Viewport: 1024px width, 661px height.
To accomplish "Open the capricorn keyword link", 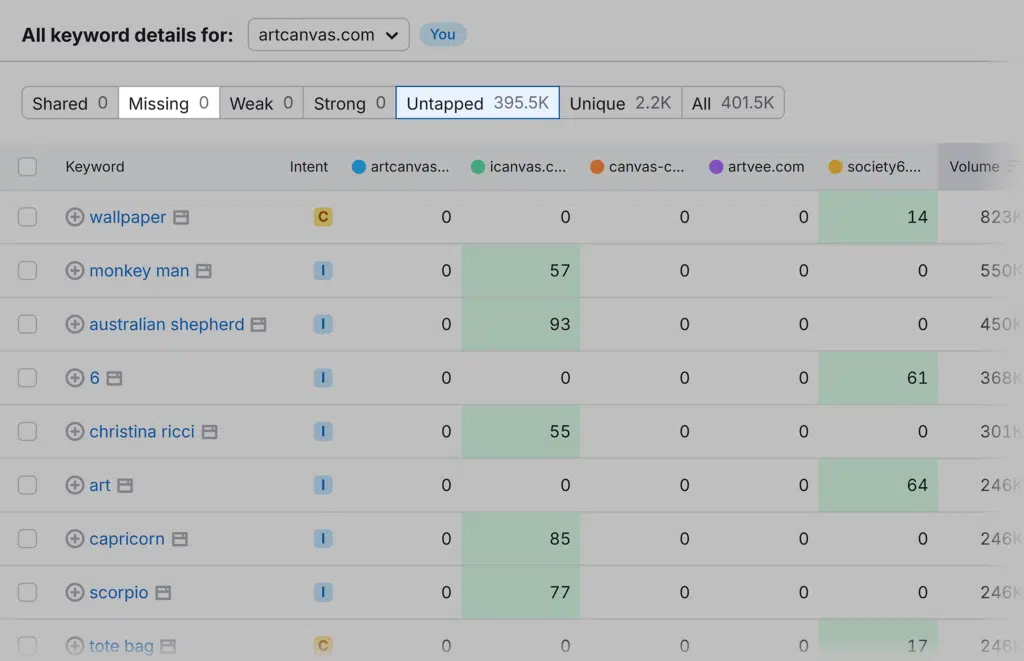I will 127,539.
